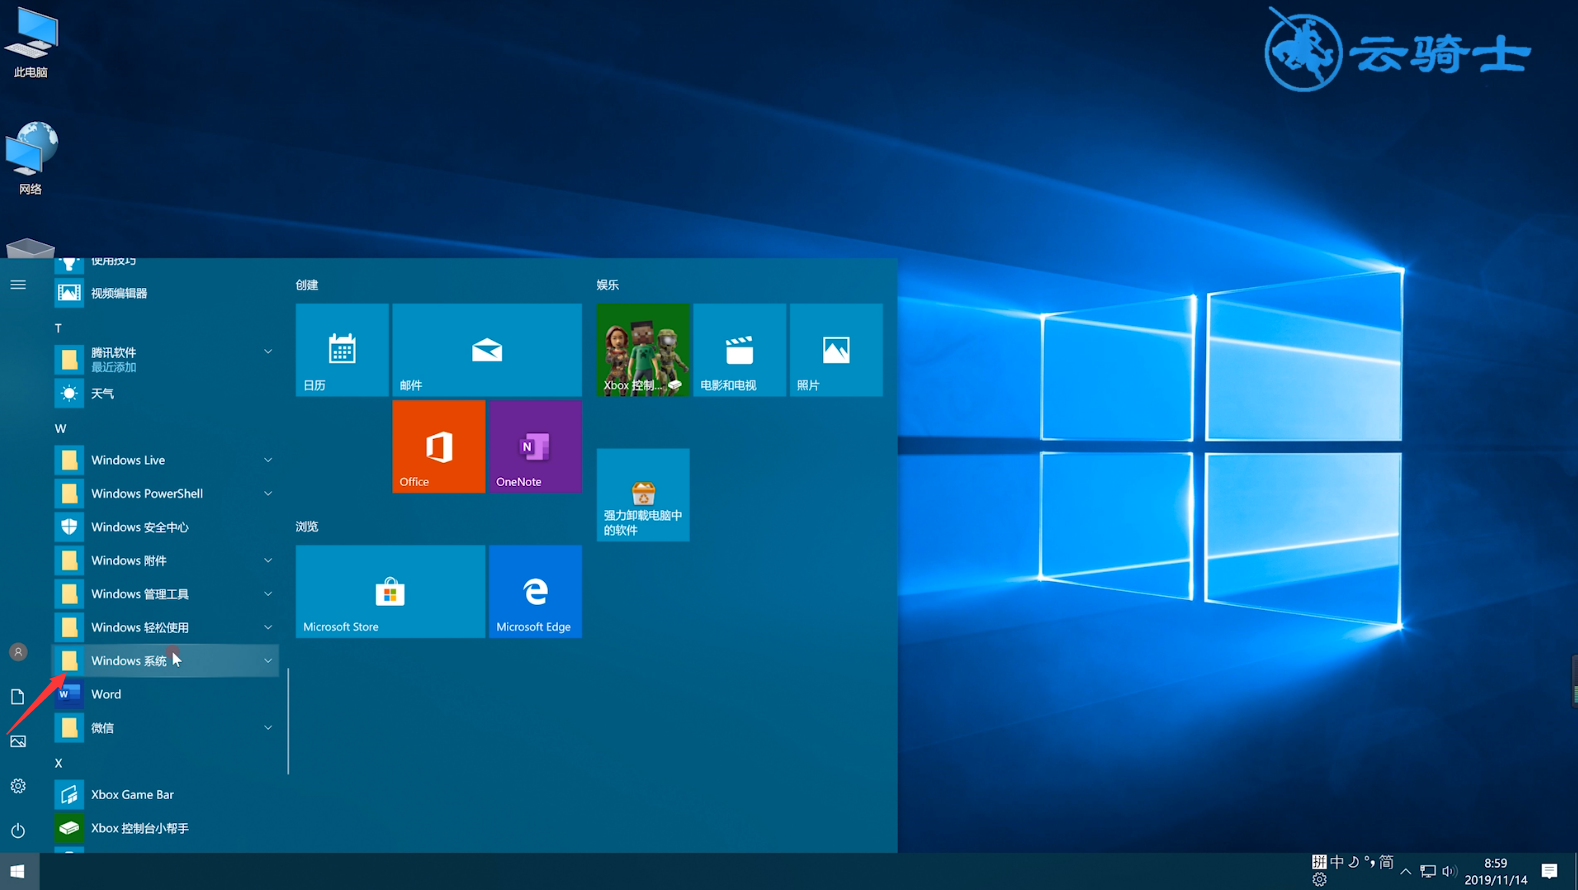Launch the OneNote tile

[x=535, y=447]
